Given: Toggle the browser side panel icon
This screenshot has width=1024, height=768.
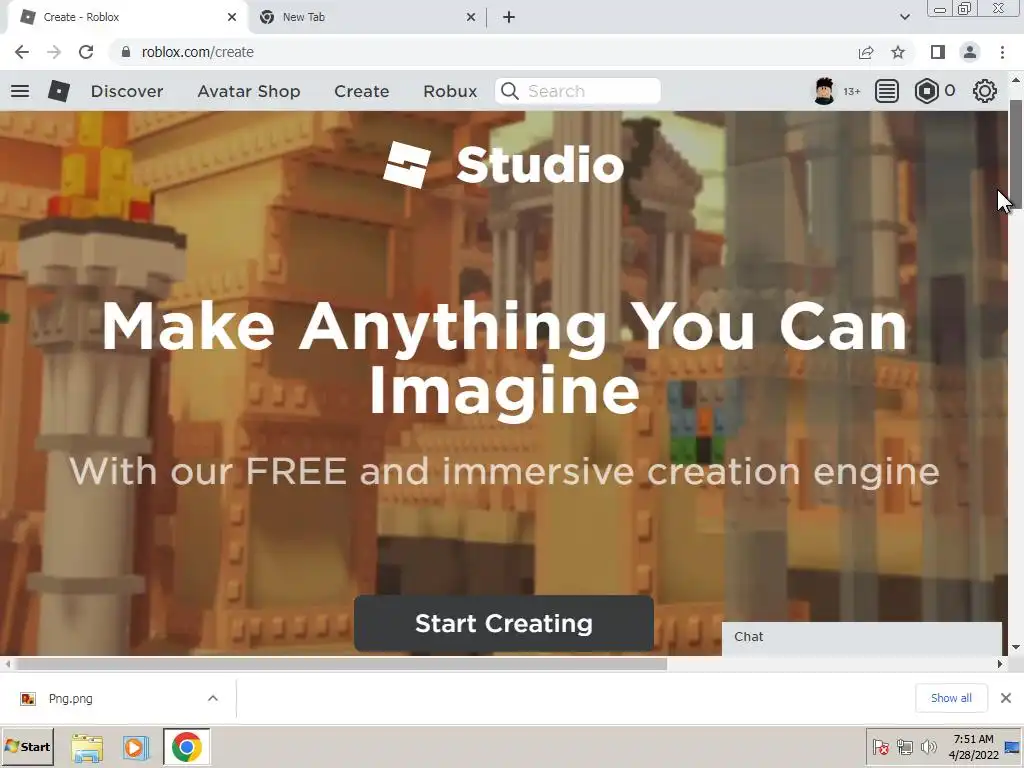Looking at the screenshot, I should [938, 52].
